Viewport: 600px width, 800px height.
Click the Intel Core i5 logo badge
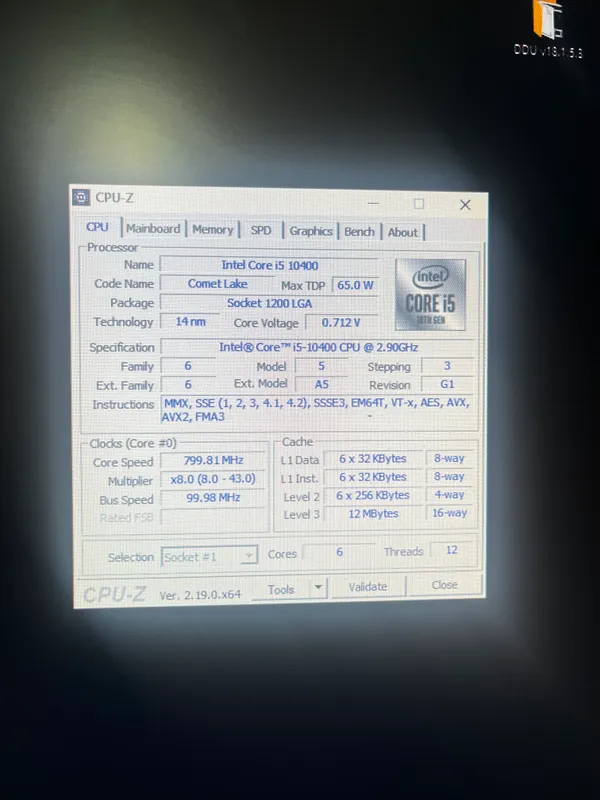click(430, 294)
